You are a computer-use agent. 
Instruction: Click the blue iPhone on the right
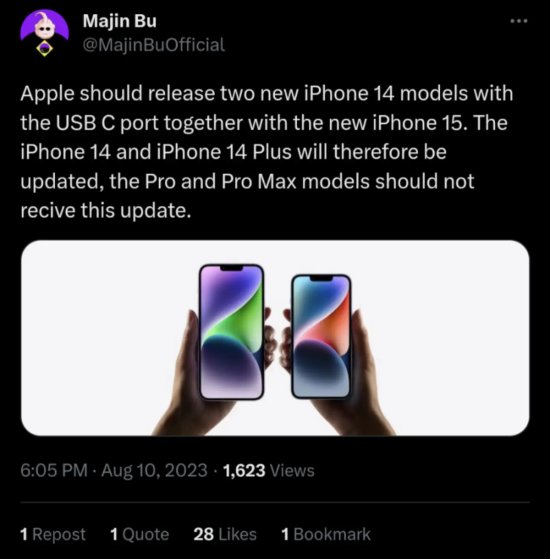tap(321, 336)
